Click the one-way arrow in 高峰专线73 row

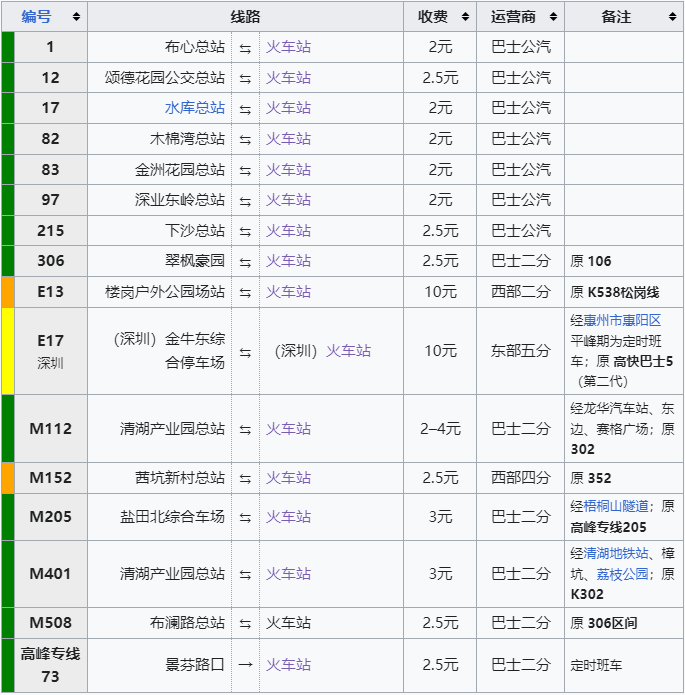(245, 665)
